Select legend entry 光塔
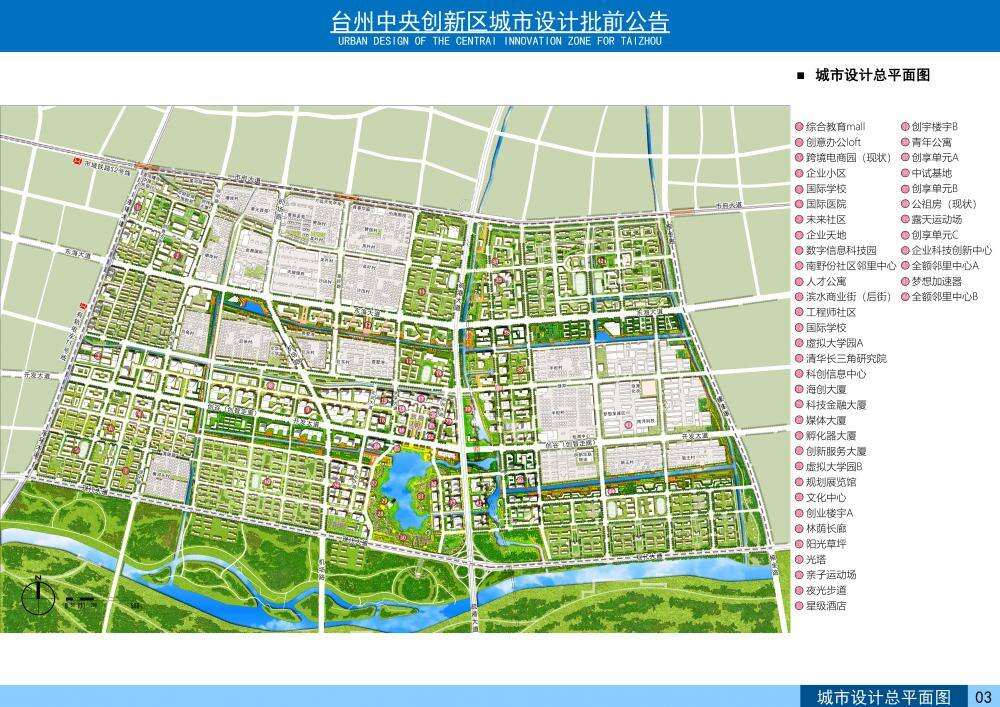 [811, 560]
